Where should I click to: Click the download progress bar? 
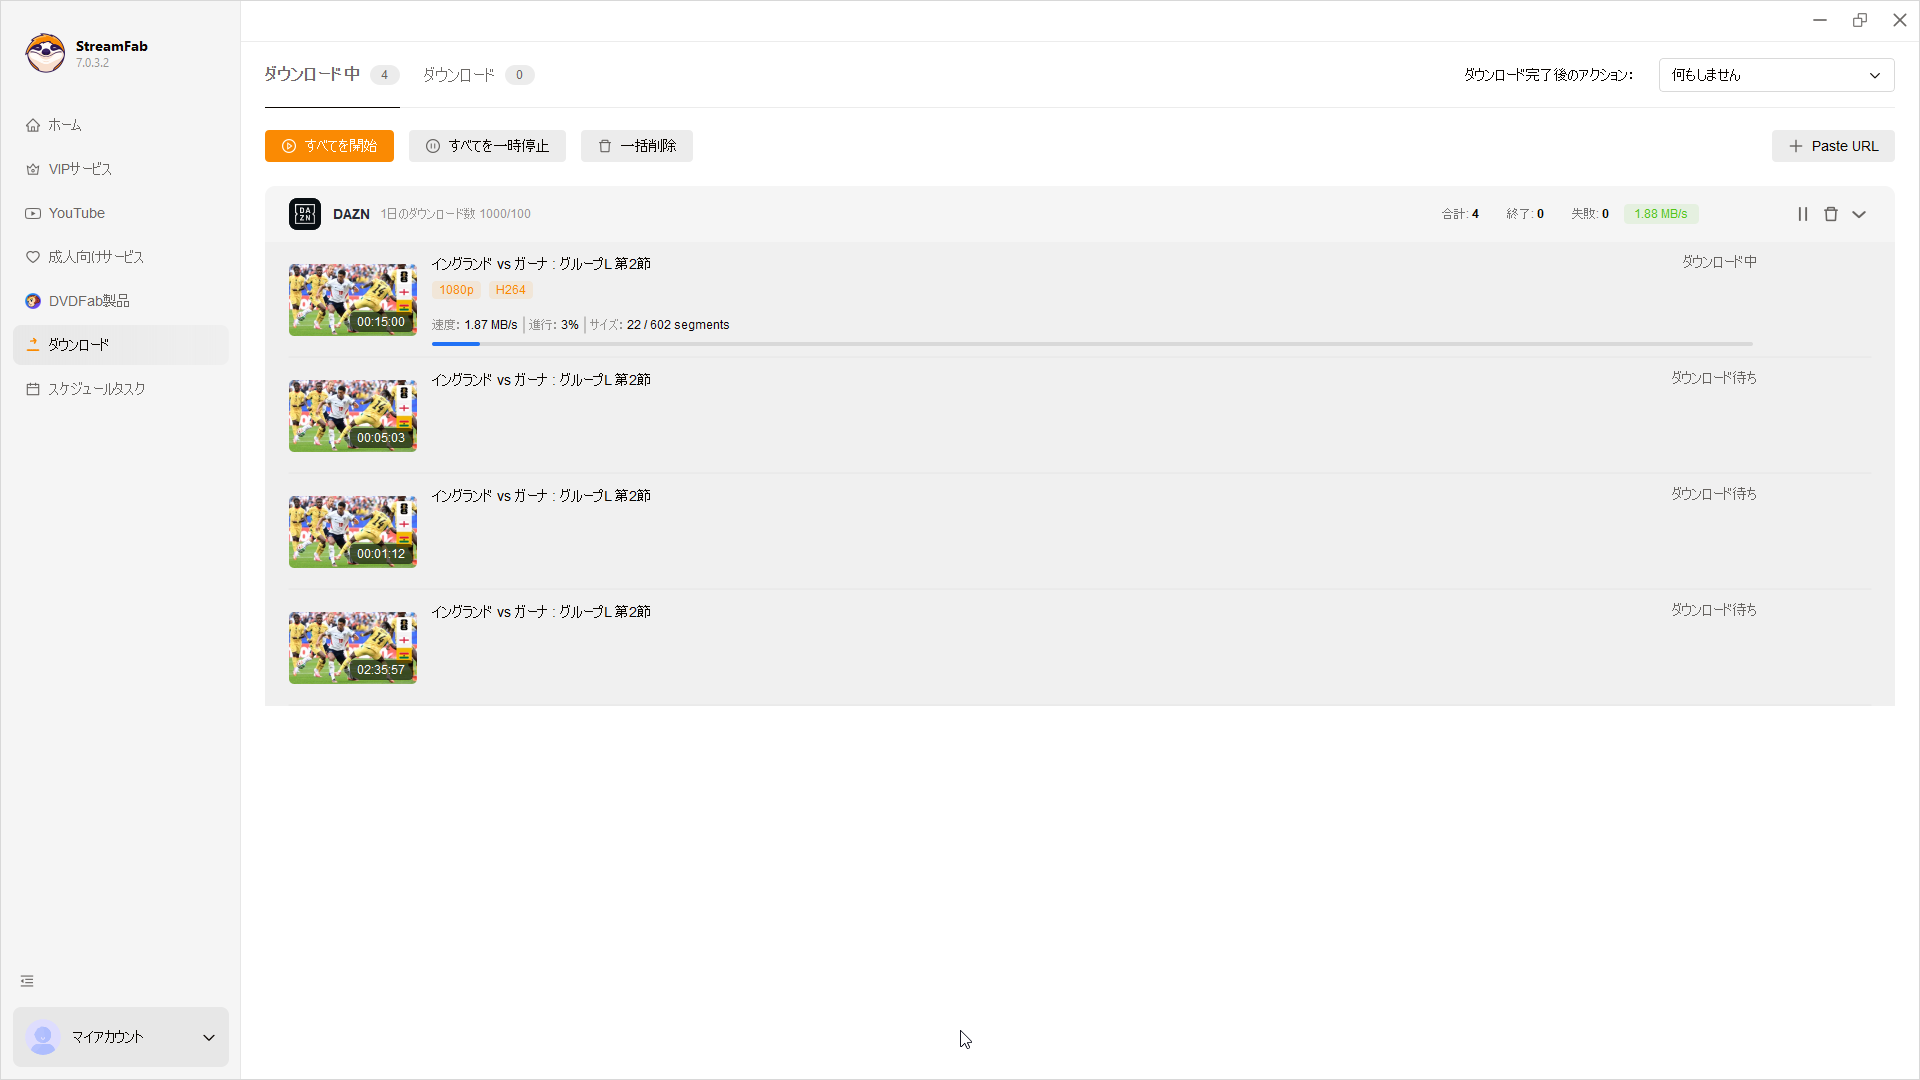(x=1092, y=344)
